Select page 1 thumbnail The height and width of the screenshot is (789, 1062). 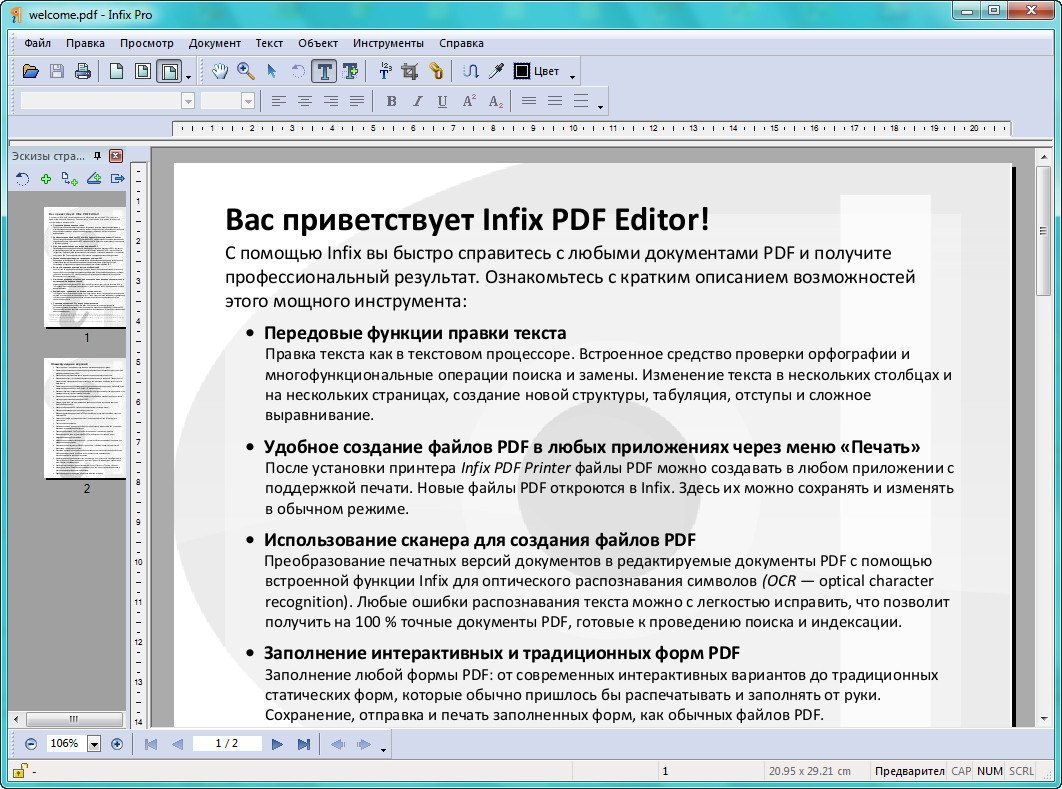85,268
